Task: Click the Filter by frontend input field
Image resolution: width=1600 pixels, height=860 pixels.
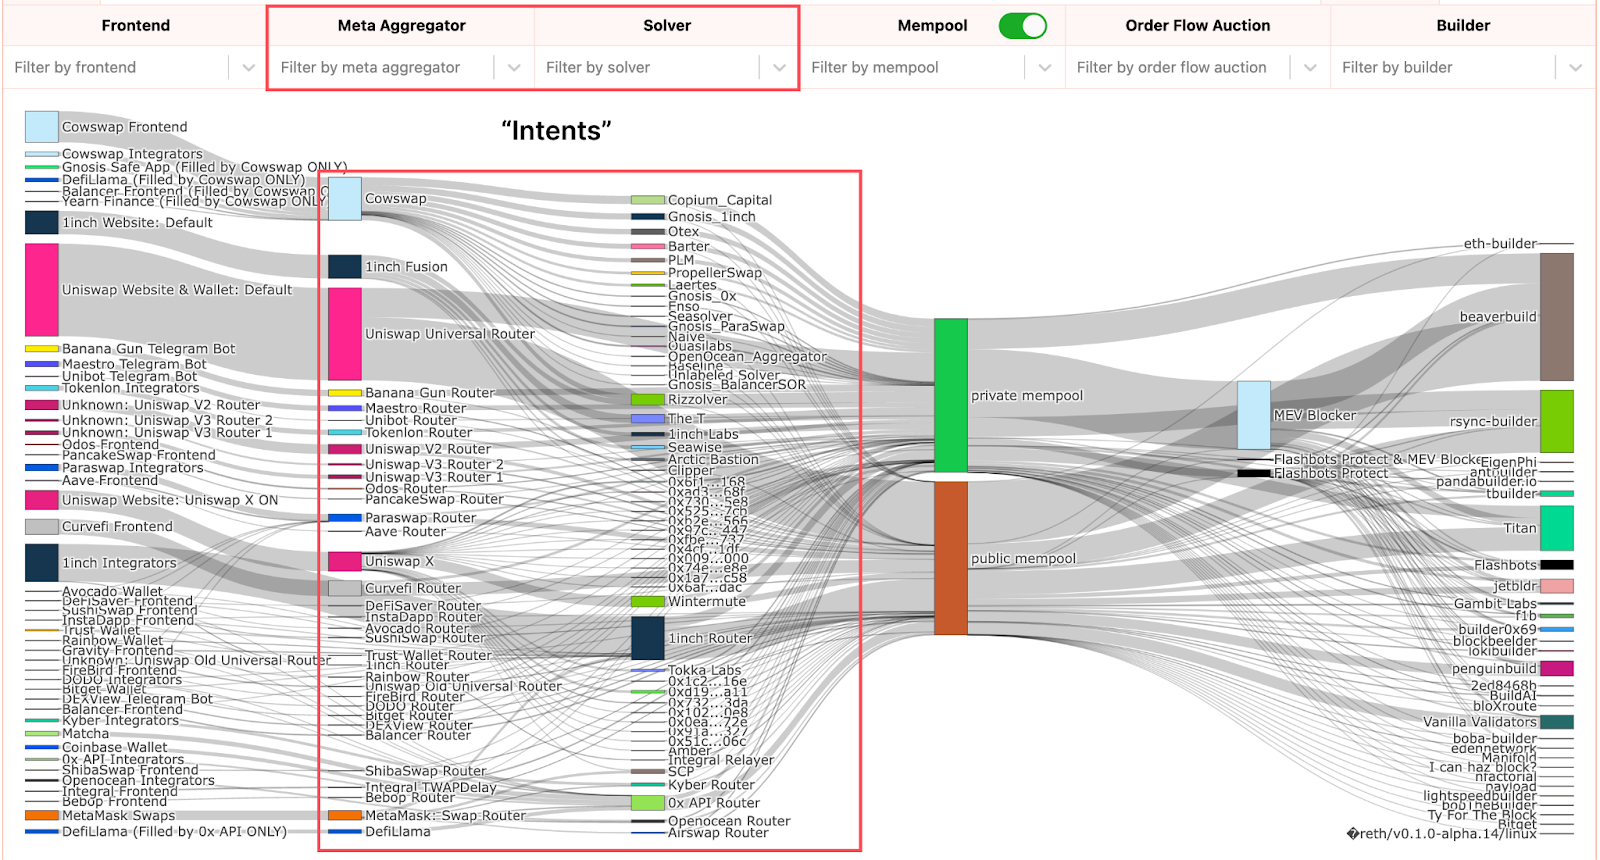Action: [x=118, y=68]
